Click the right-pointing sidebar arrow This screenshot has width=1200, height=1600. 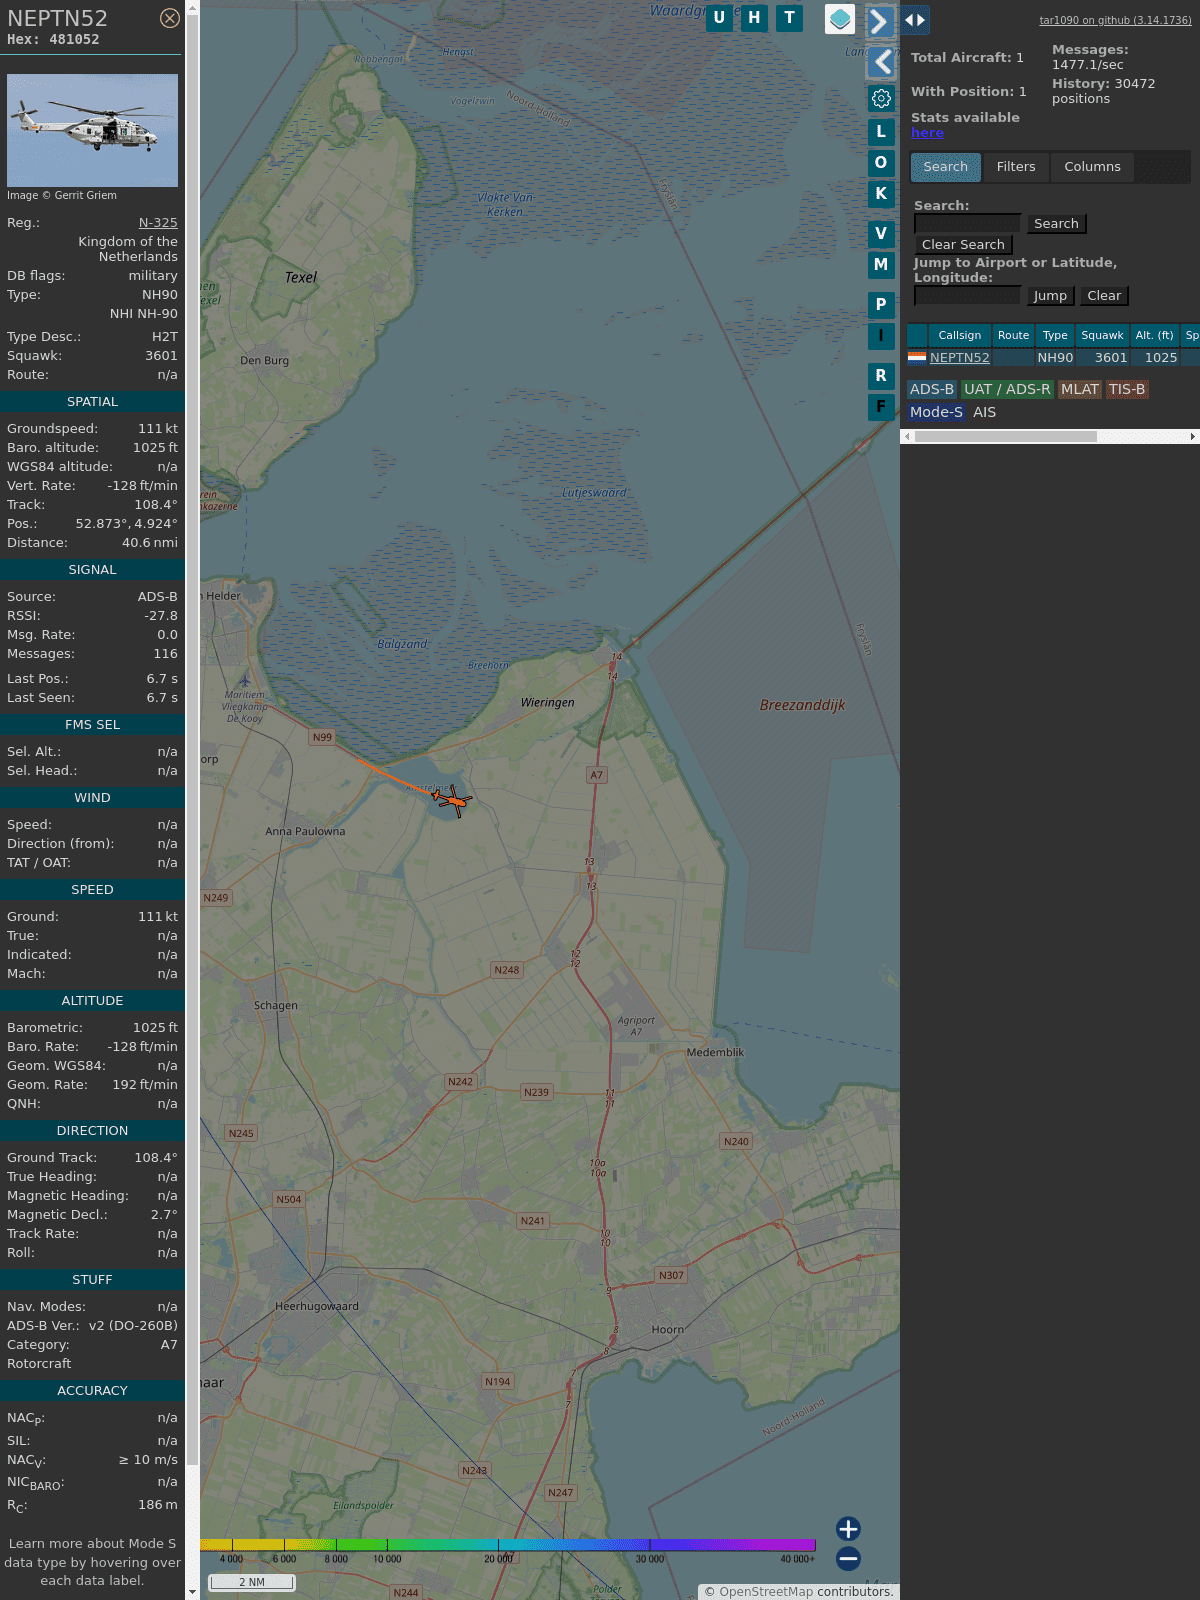pyautogui.click(x=880, y=21)
